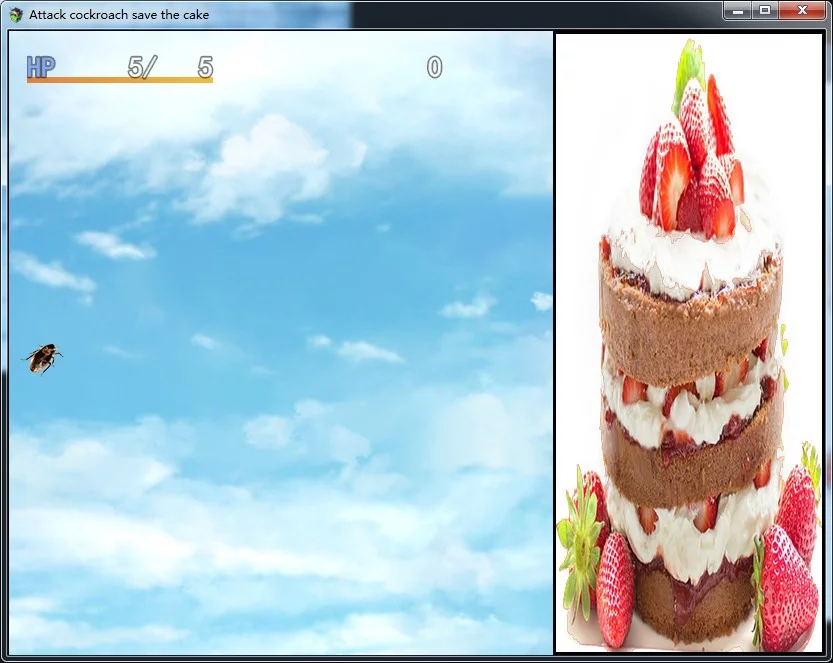Screen dimensions: 833x663
Task: Click the score counter showing 0
Action: click(434, 67)
